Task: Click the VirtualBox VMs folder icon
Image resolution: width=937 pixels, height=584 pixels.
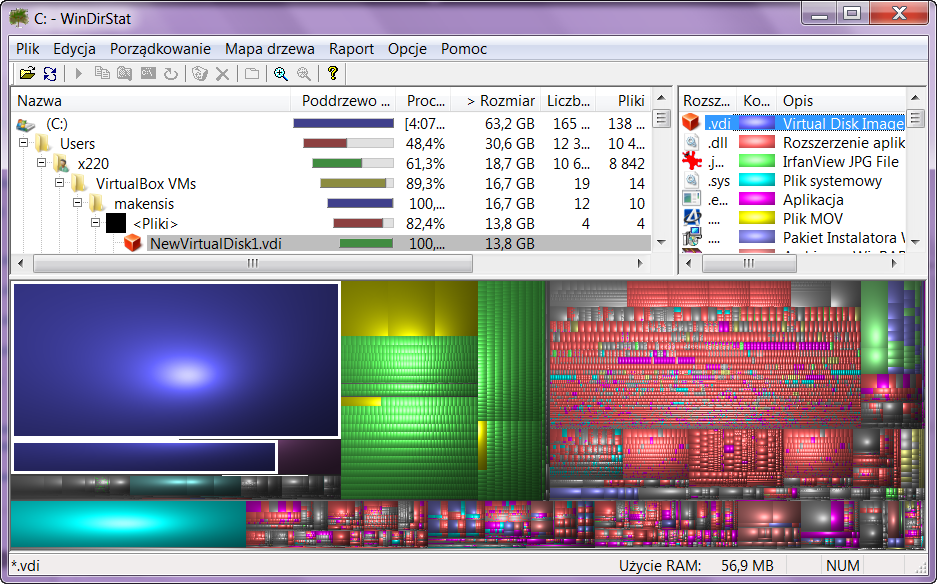Action: click(79, 184)
